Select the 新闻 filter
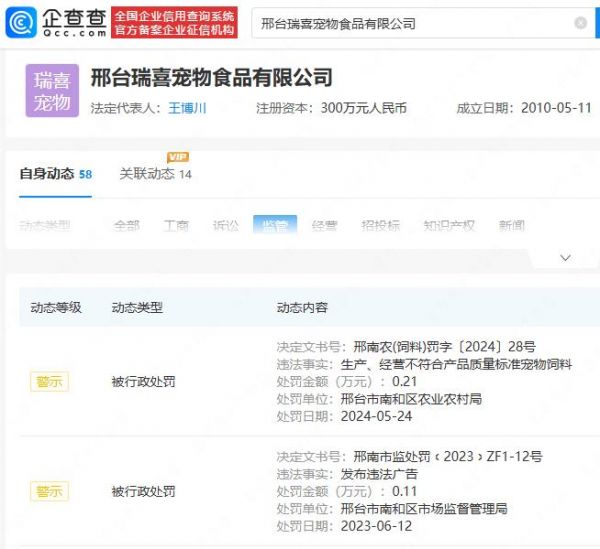The image size is (600, 549). (512, 225)
